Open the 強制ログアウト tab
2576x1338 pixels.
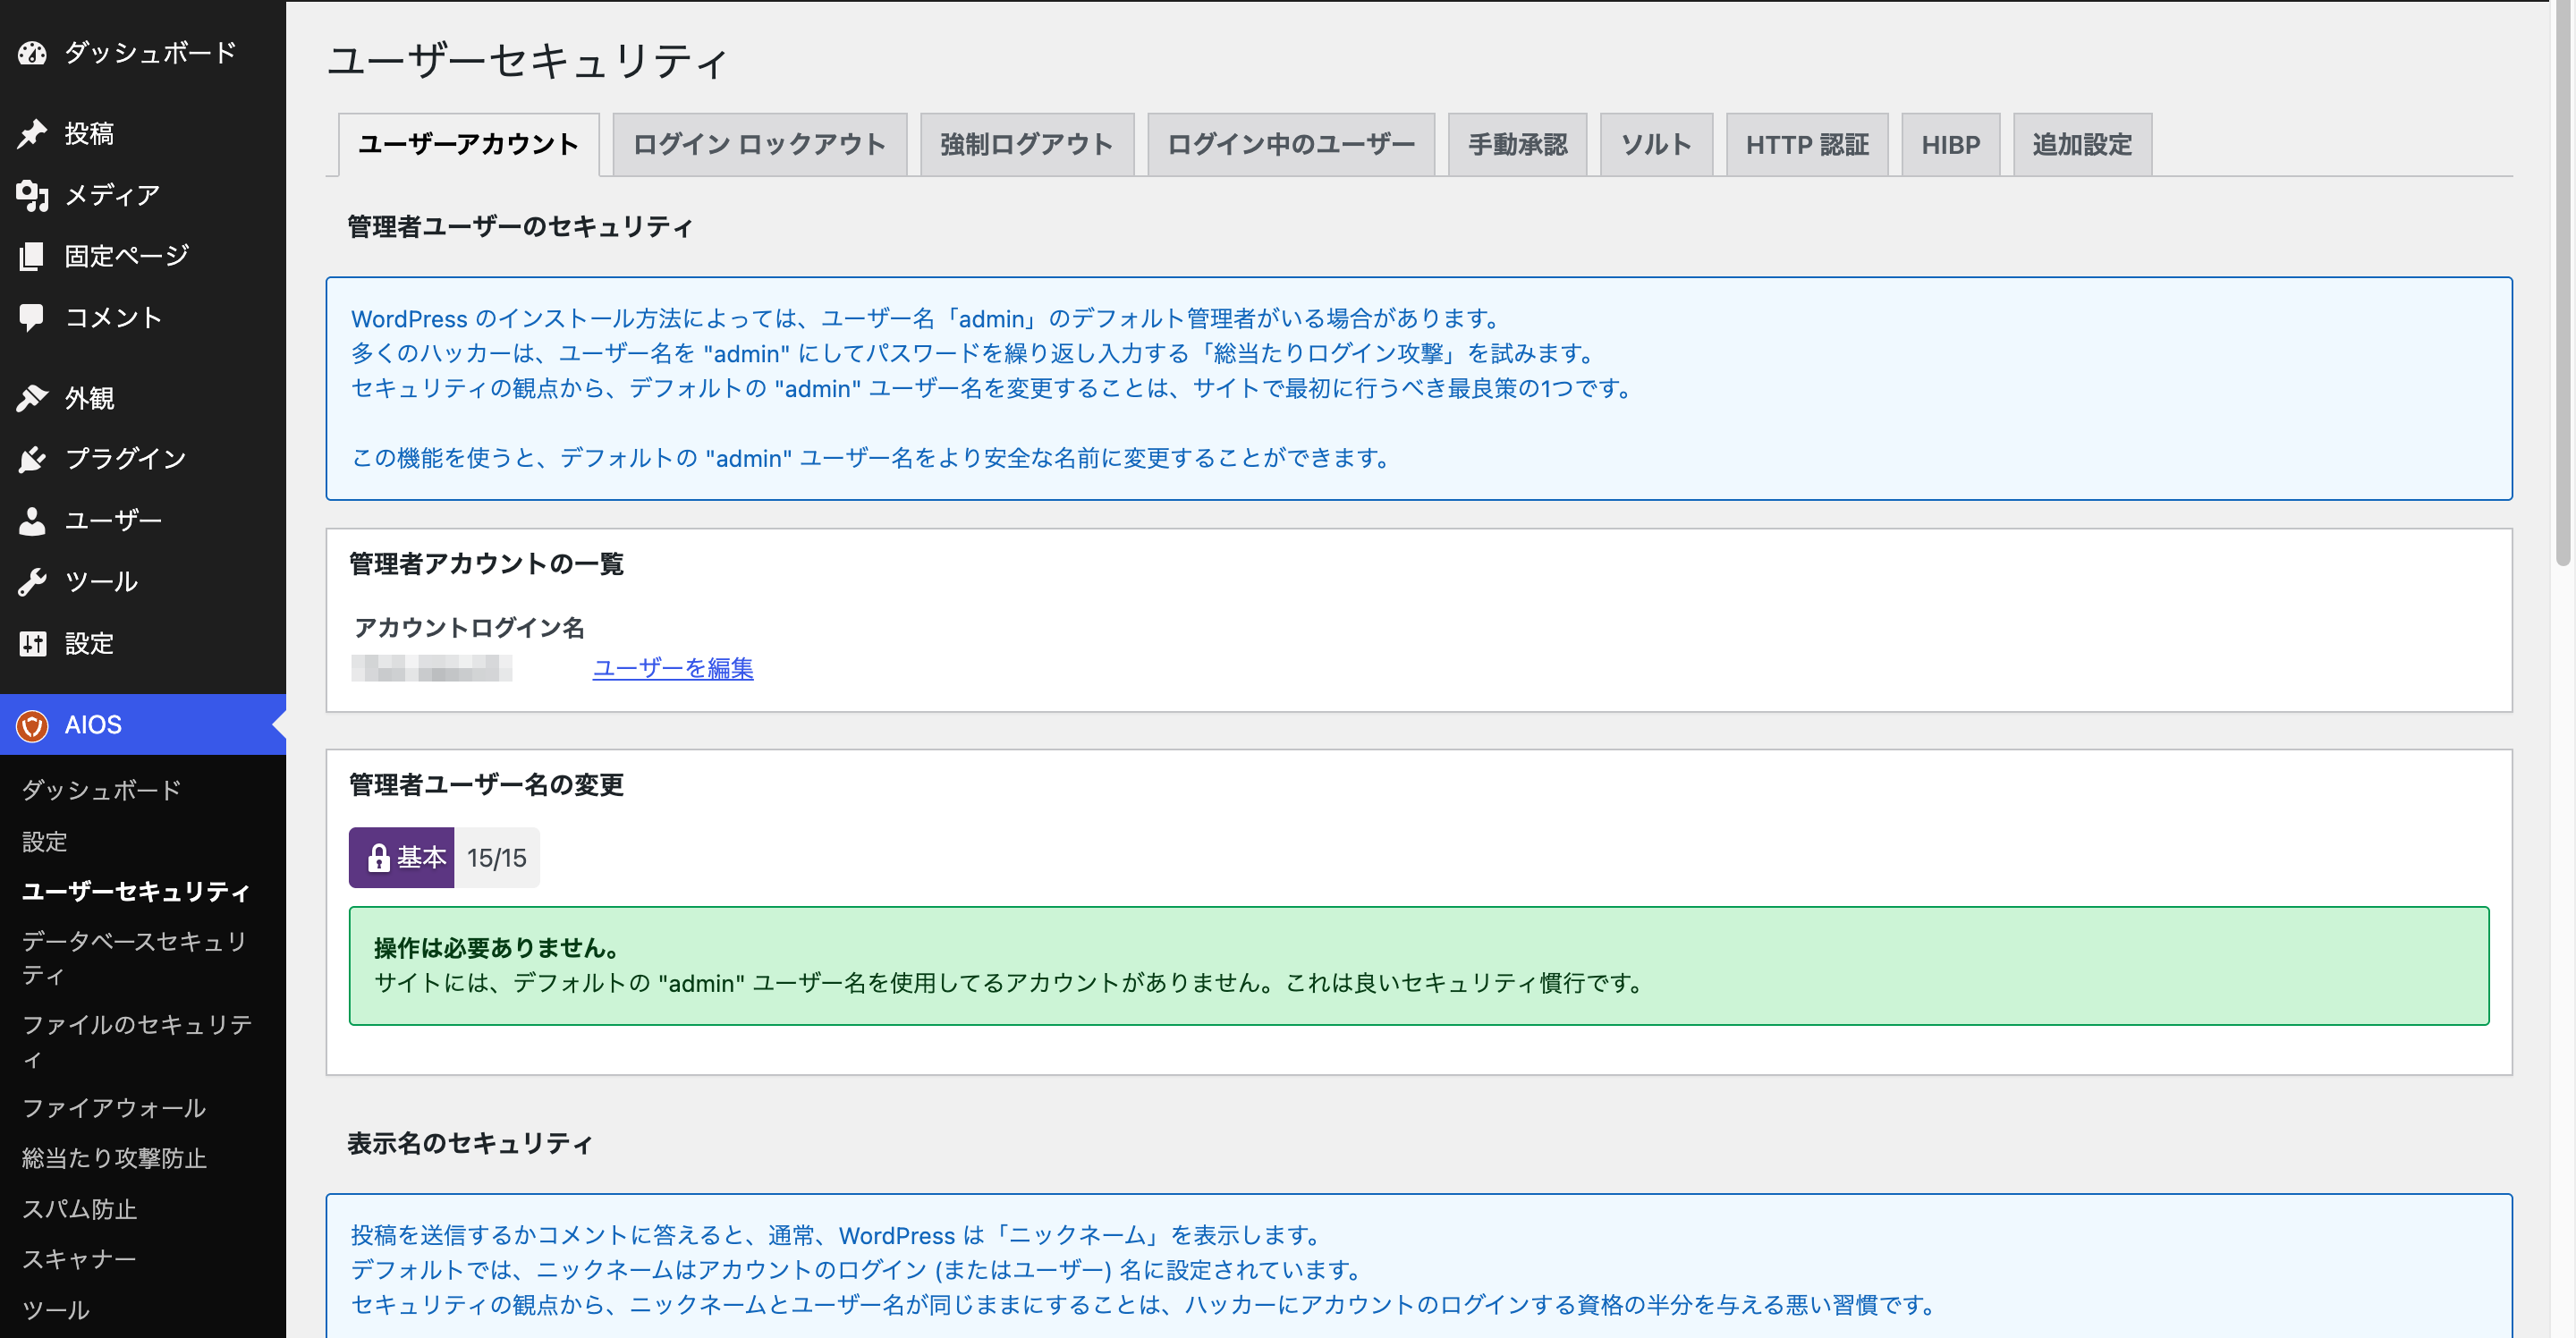tap(1026, 145)
